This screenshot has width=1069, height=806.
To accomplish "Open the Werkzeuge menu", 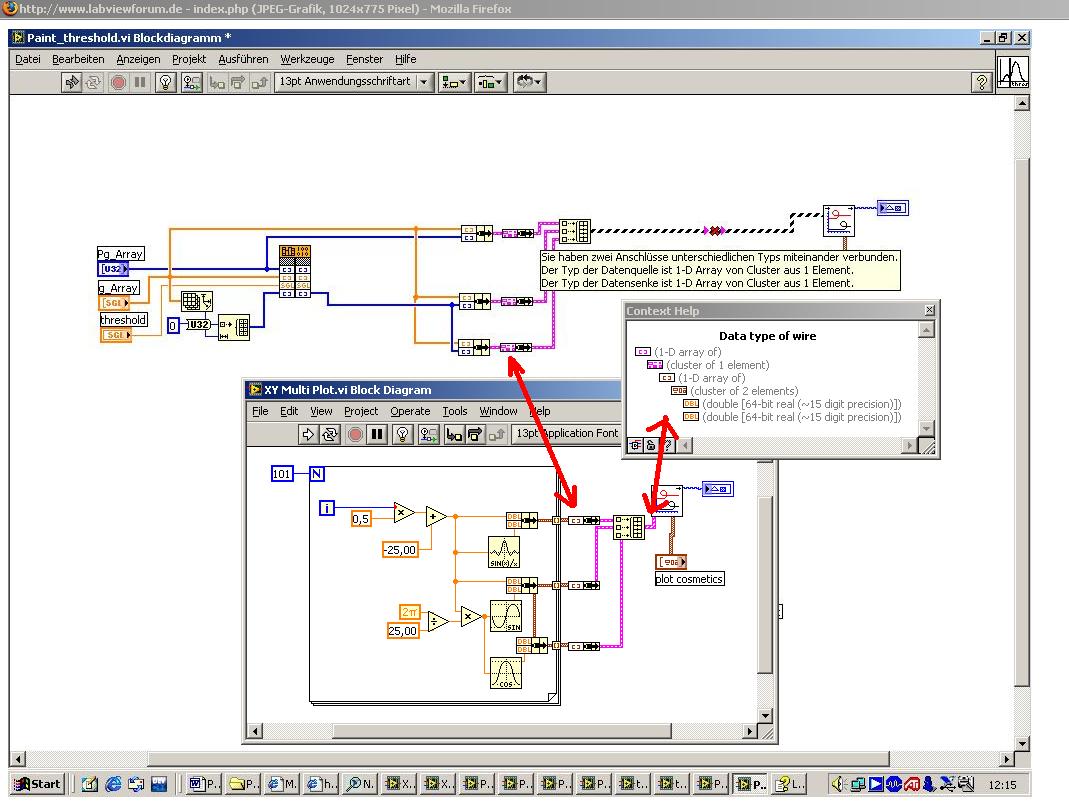I will (x=307, y=59).
